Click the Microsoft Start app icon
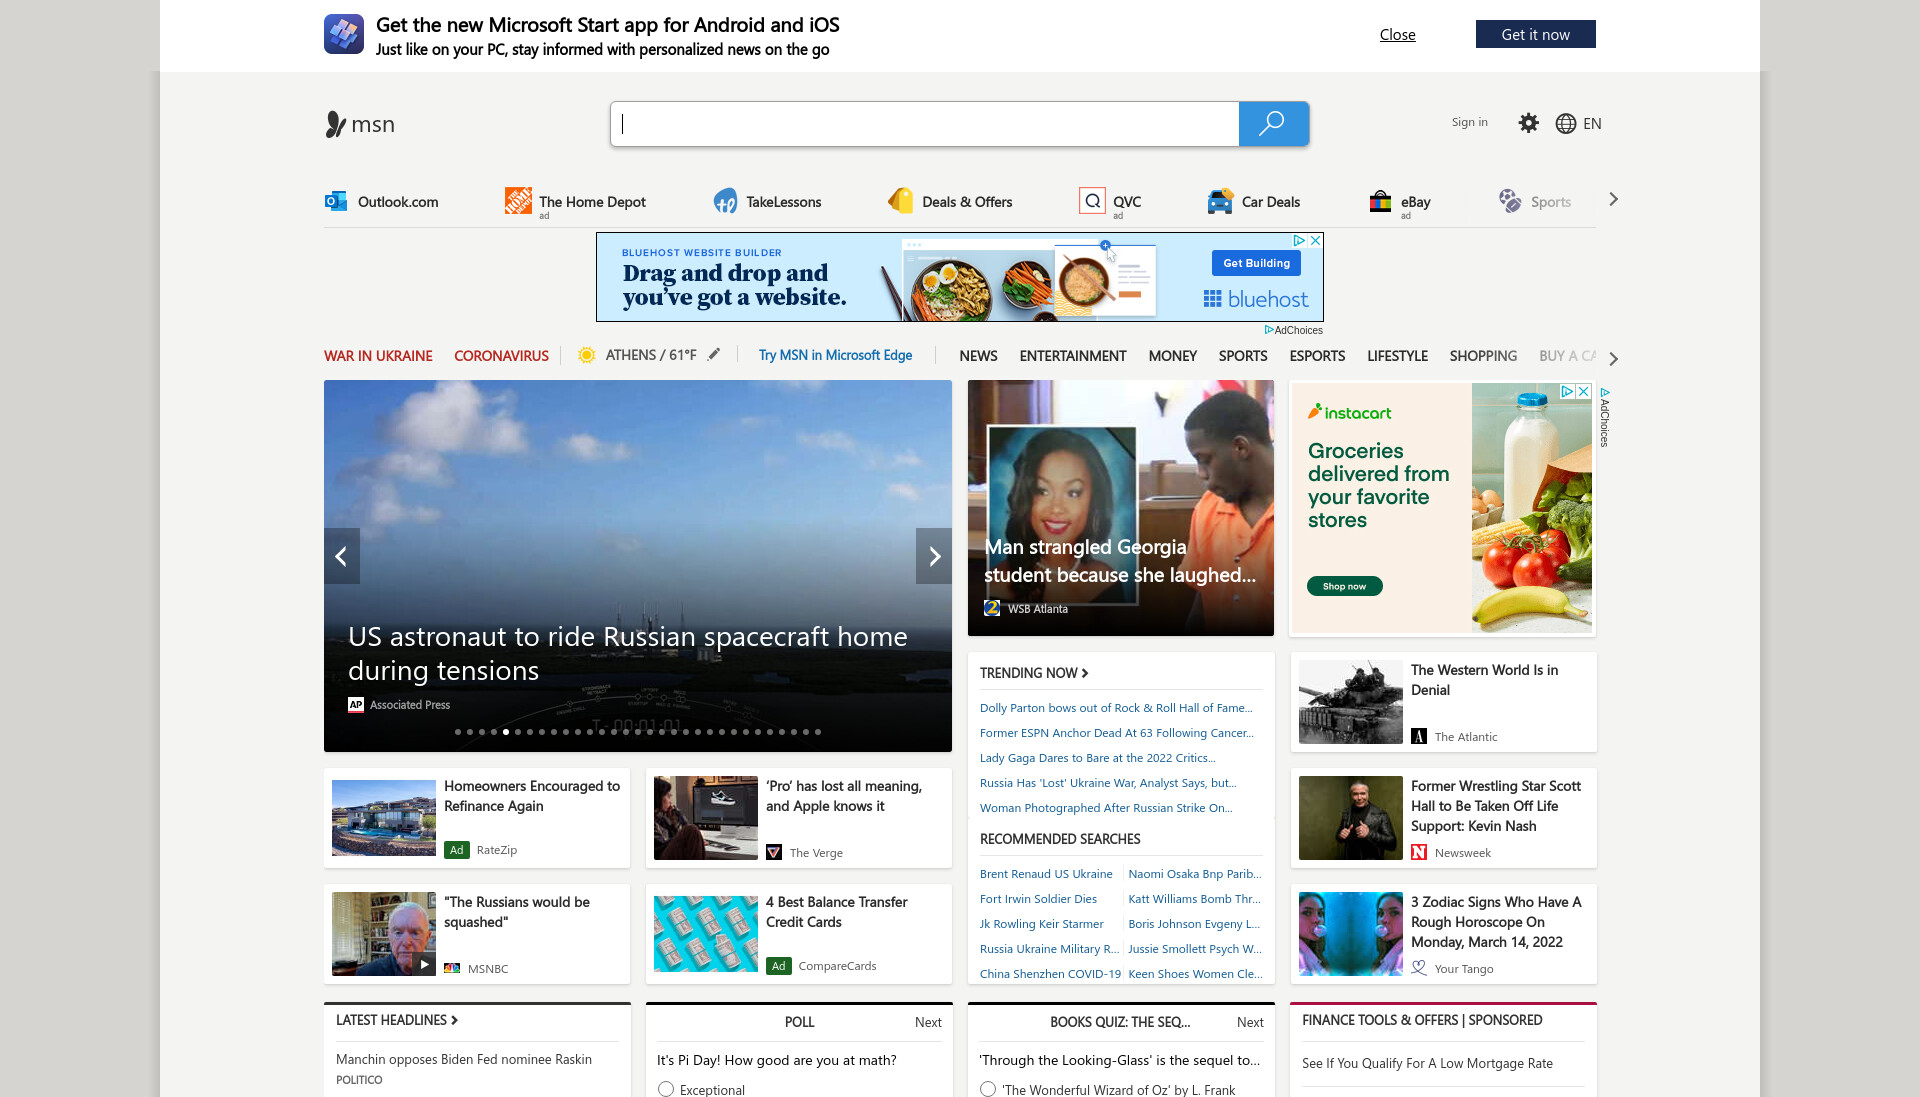This screenshot has width=1920, height=1097. (343, 34)
